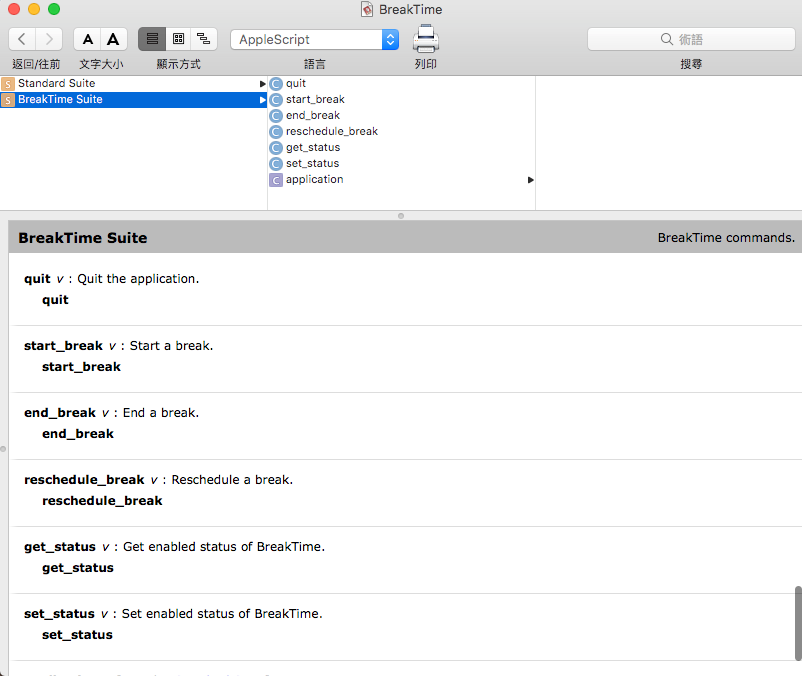Select the quit command in the column list
Screen dimensions: 802x676
[x=402, y=83]
